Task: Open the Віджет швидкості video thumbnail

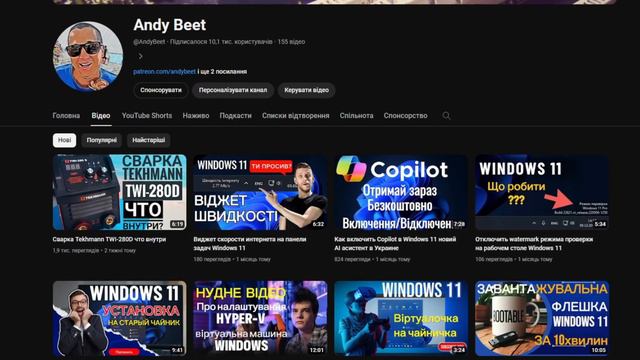Action: pyautogui.click(x=260, y=192)
